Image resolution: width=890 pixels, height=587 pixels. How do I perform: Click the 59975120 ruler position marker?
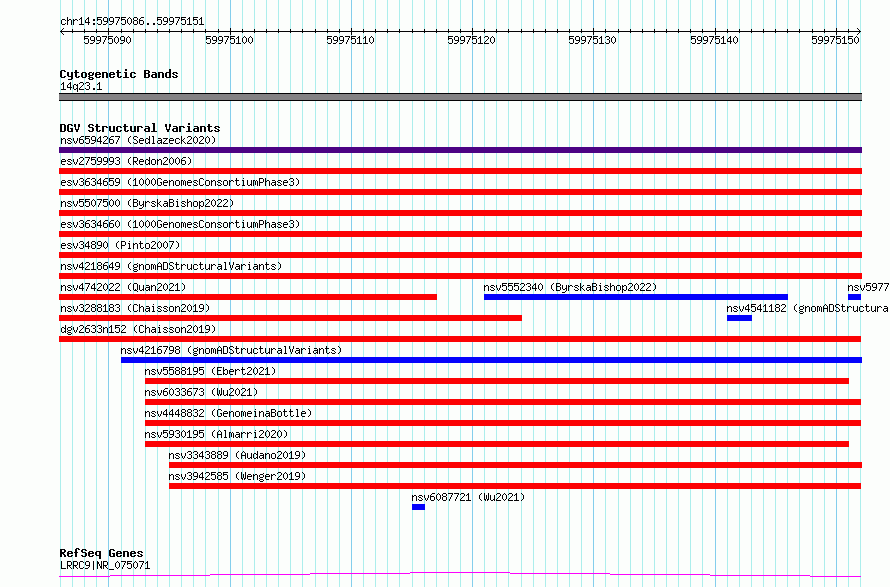[x=471, y=40]
